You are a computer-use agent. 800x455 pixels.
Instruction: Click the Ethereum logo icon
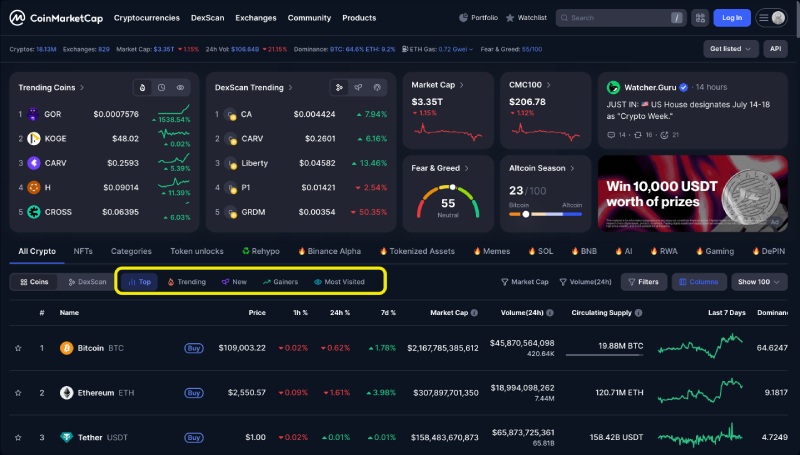click(x=66, y=393)
